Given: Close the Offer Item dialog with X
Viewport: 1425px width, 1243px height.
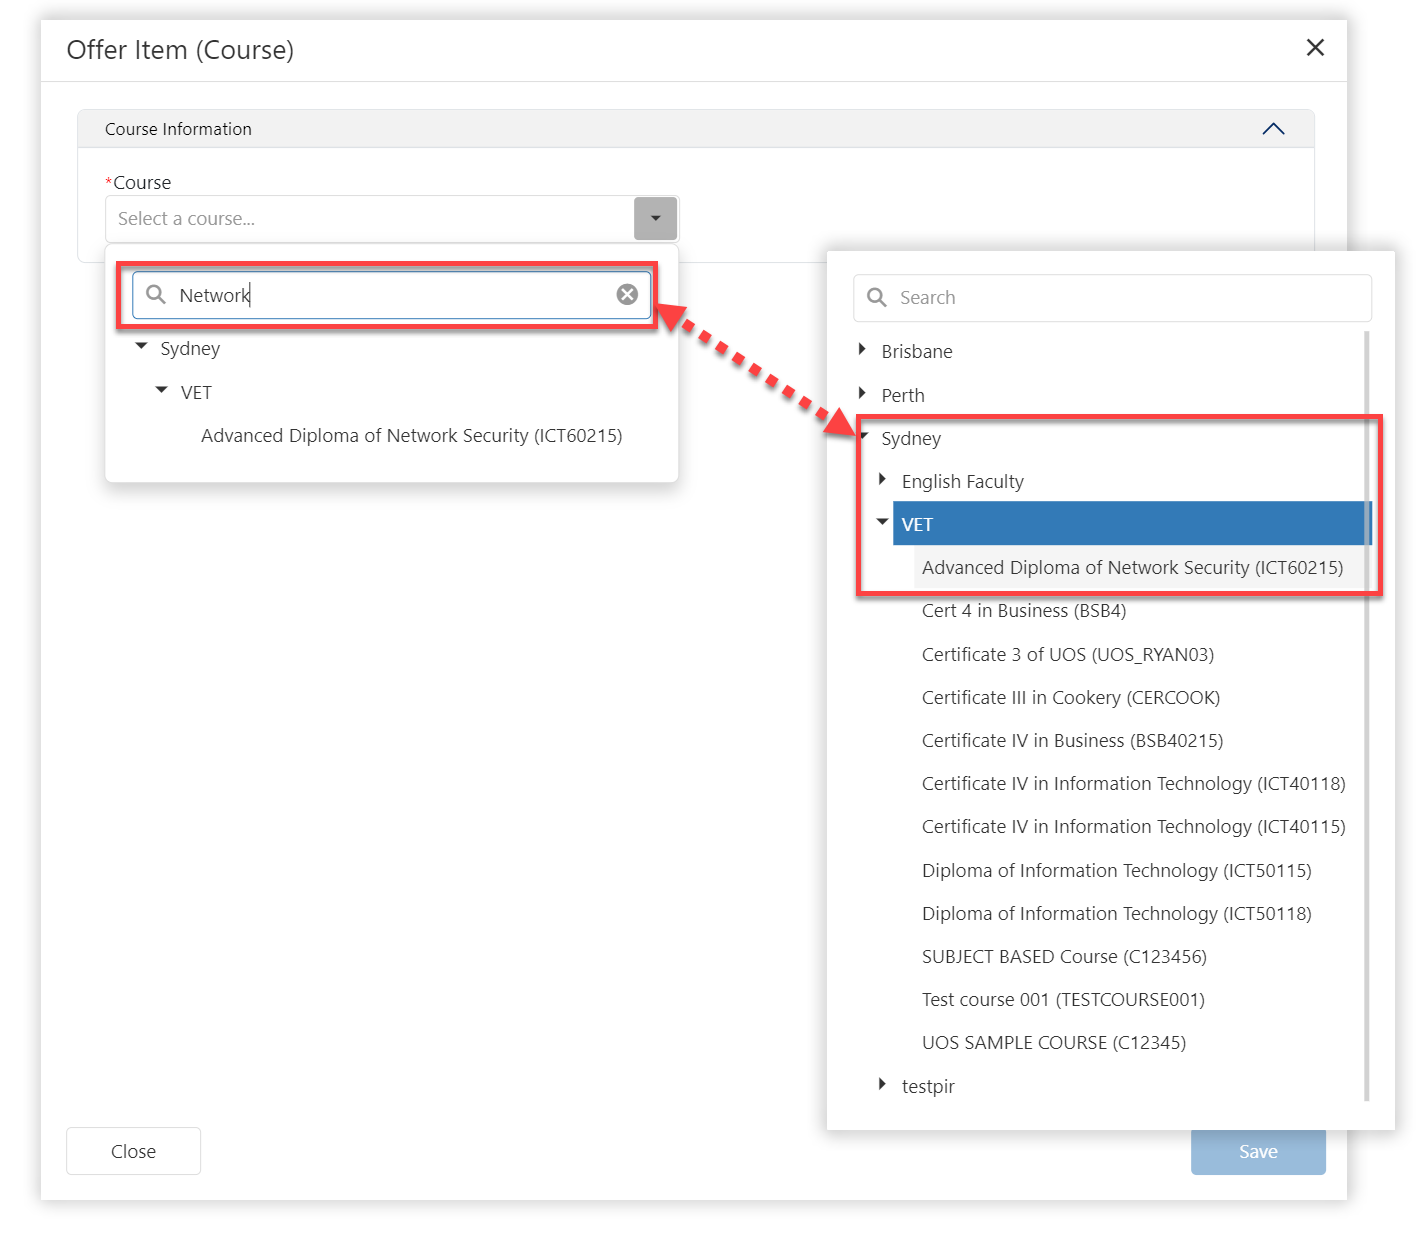Looking at the screenshot, I should (1315, 48).
